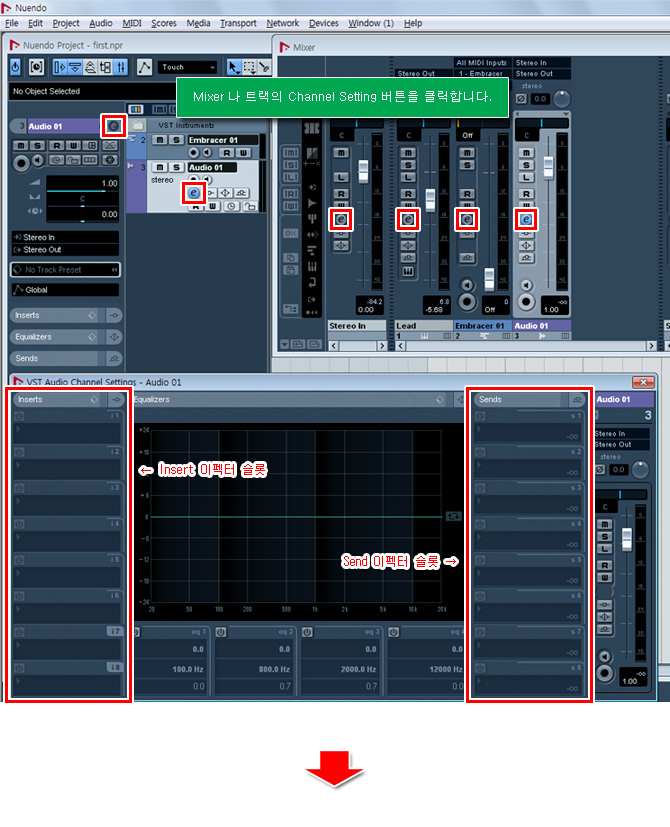Expand the Inspector Equalizers section
This screenshot has height=827, width=670.
pyautogui.click(x=56, y=337)
